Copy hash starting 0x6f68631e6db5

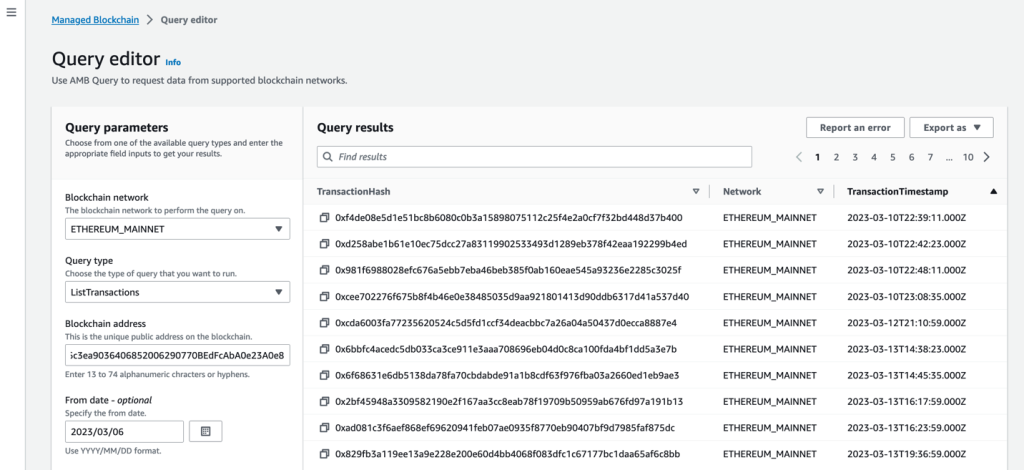(x=324, y=375)
